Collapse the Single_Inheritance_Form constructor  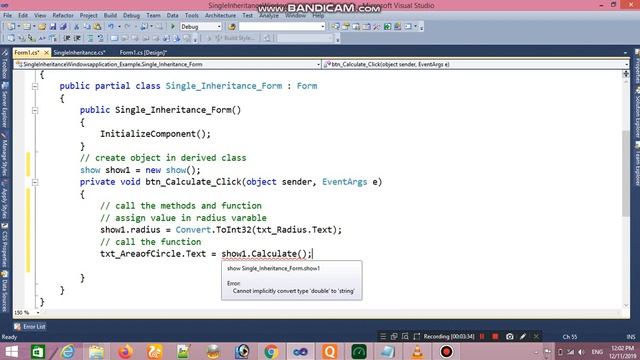click(x=35, y=110)
